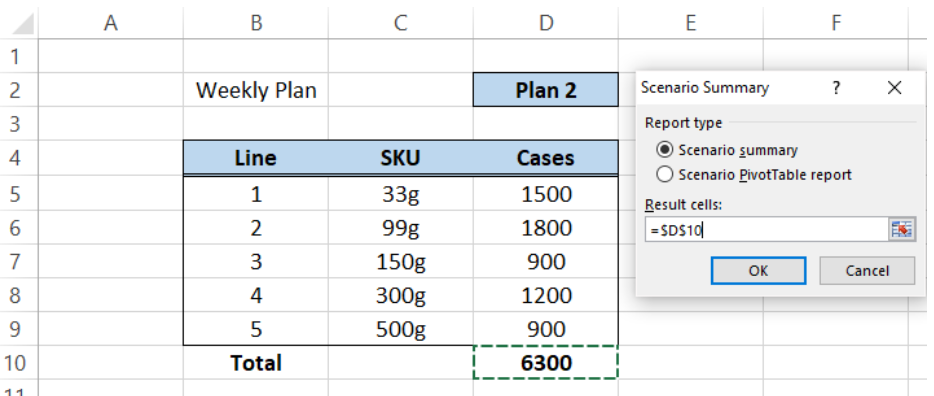Select the Total value cell 6300
The image size is (934, 396).
click(x=546, y=363)
